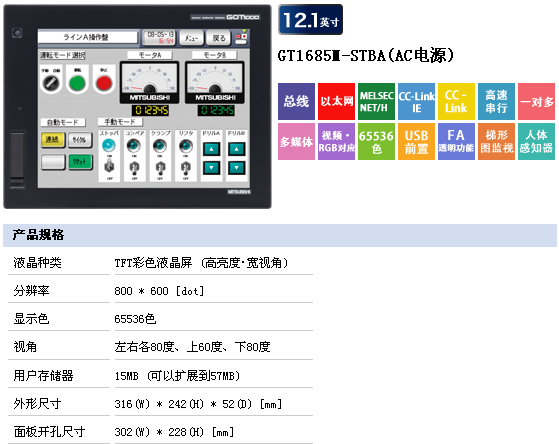Open the CC-Link IE badge
This screenshot has height=444, width=559.
416,101
